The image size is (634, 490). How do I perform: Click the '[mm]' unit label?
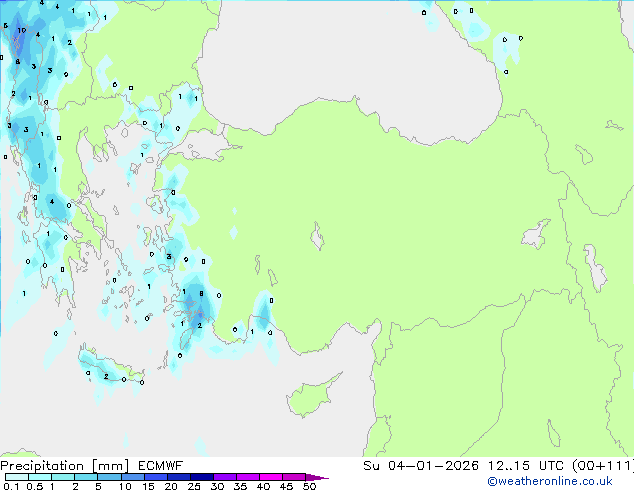(x=110, y=466)
